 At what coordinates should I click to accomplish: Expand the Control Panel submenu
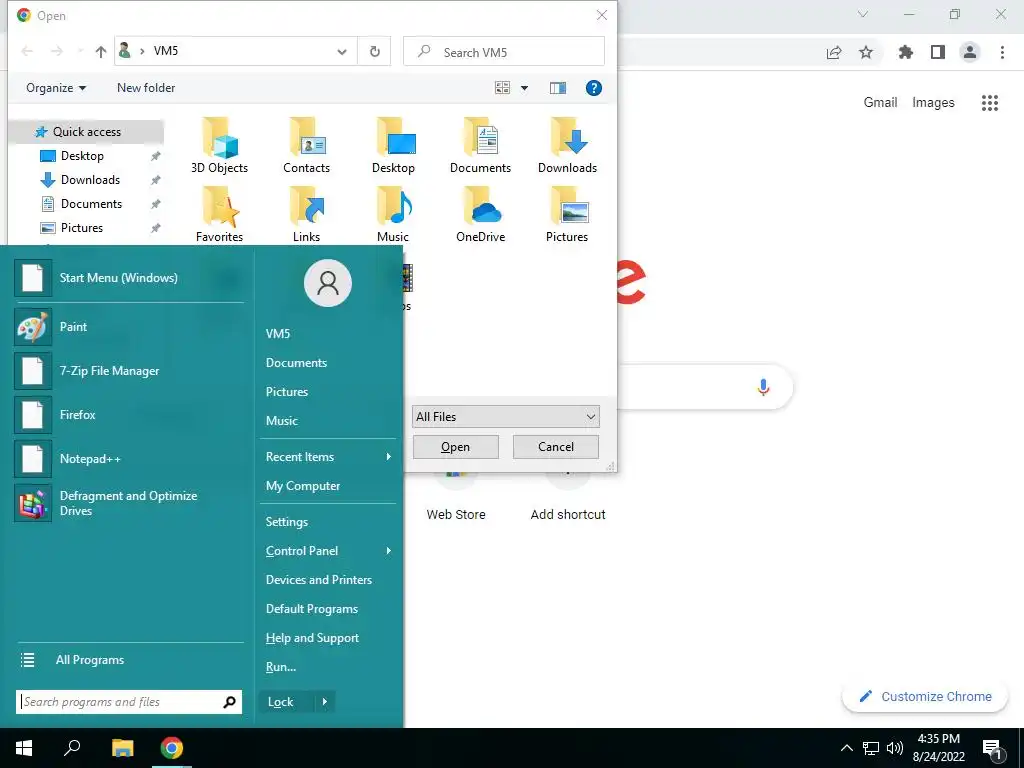pyautogui.click(x=389, y=551)
